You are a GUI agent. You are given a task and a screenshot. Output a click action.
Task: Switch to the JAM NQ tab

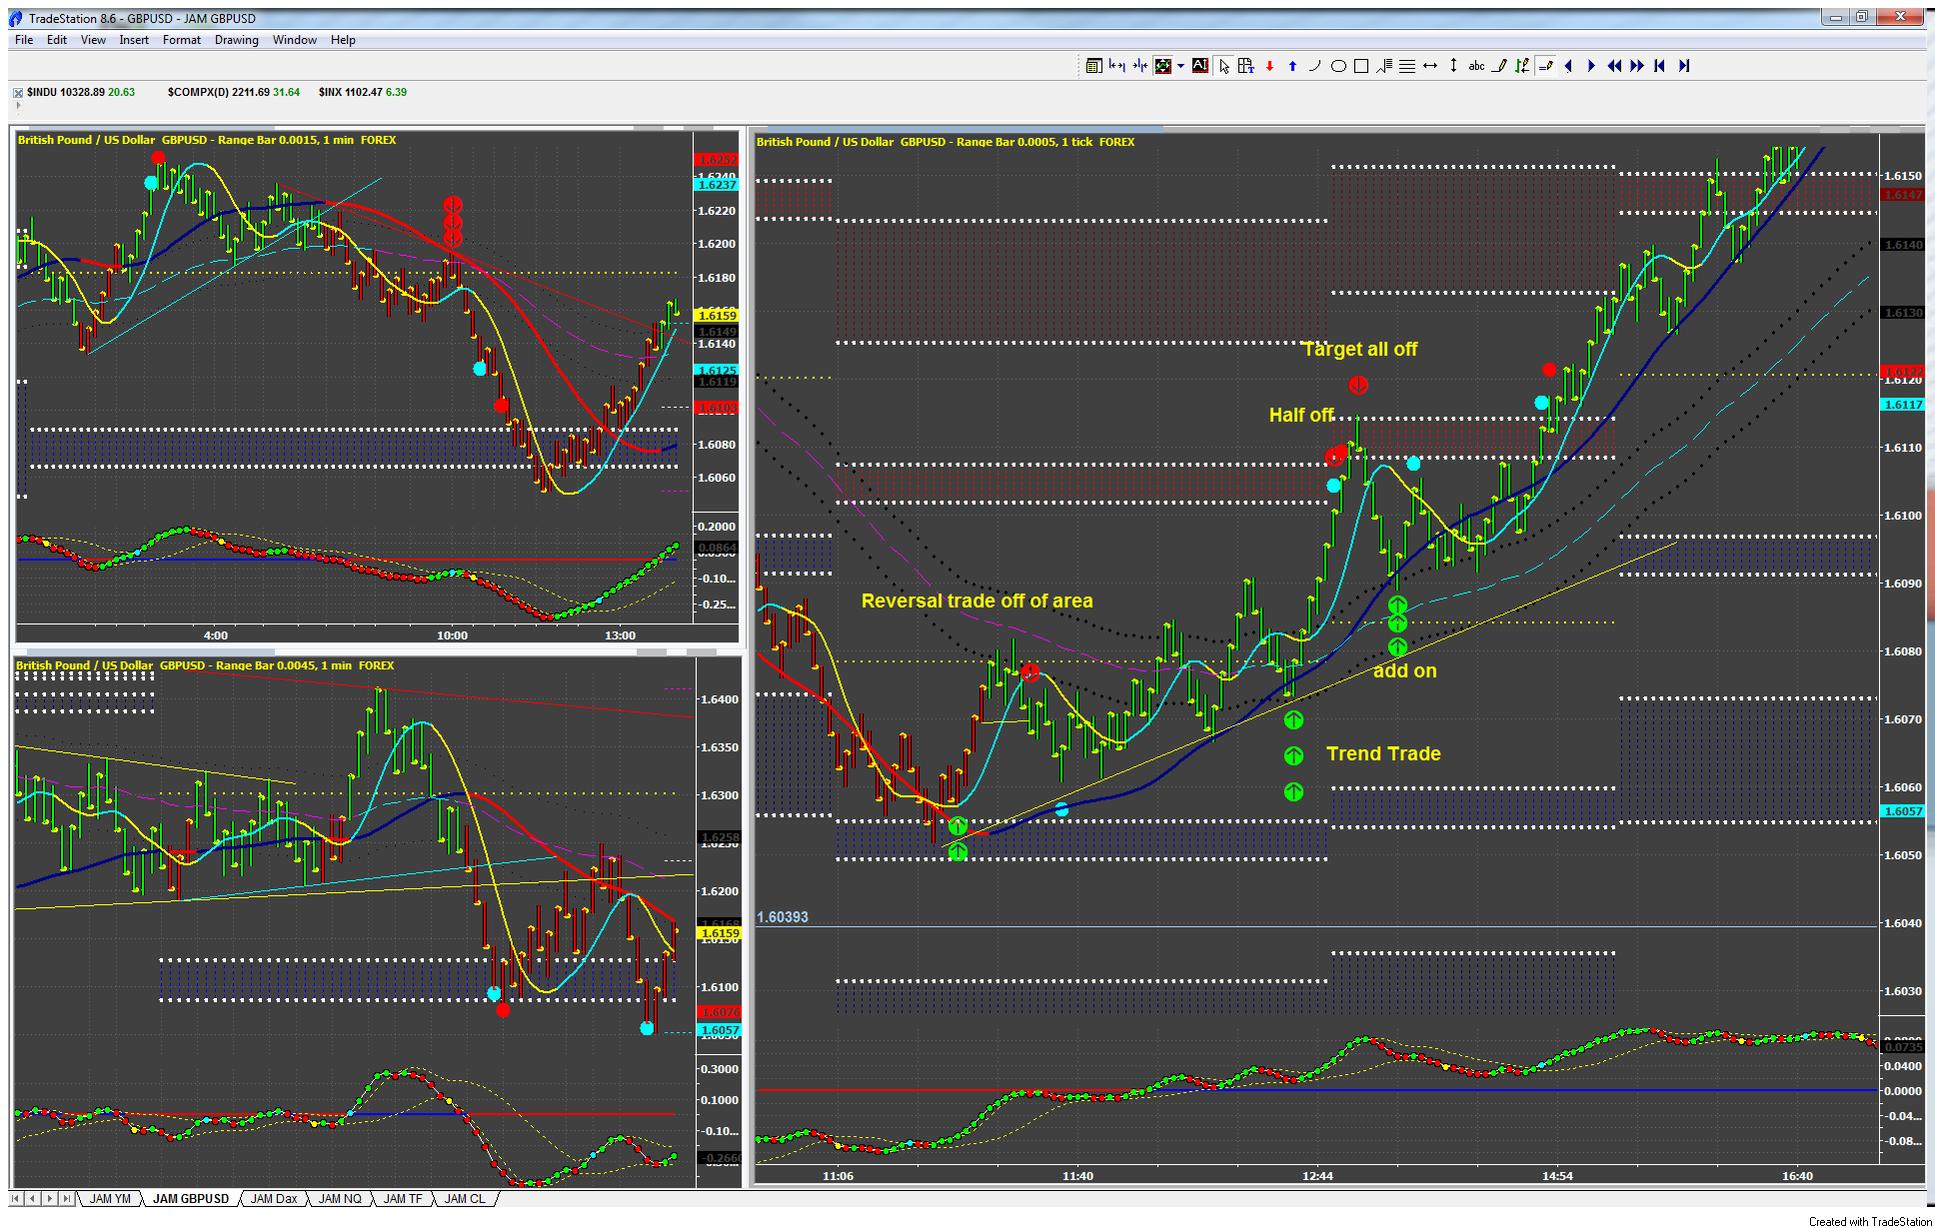[340, 1199]
